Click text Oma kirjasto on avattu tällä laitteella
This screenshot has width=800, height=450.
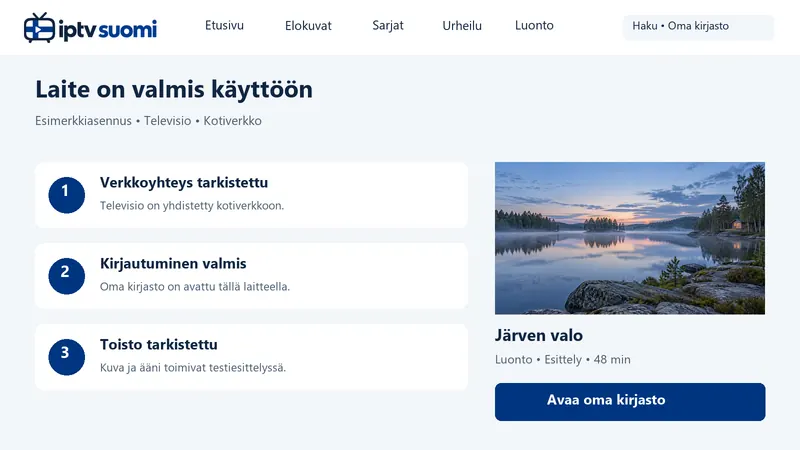click(x=195, y=287)
